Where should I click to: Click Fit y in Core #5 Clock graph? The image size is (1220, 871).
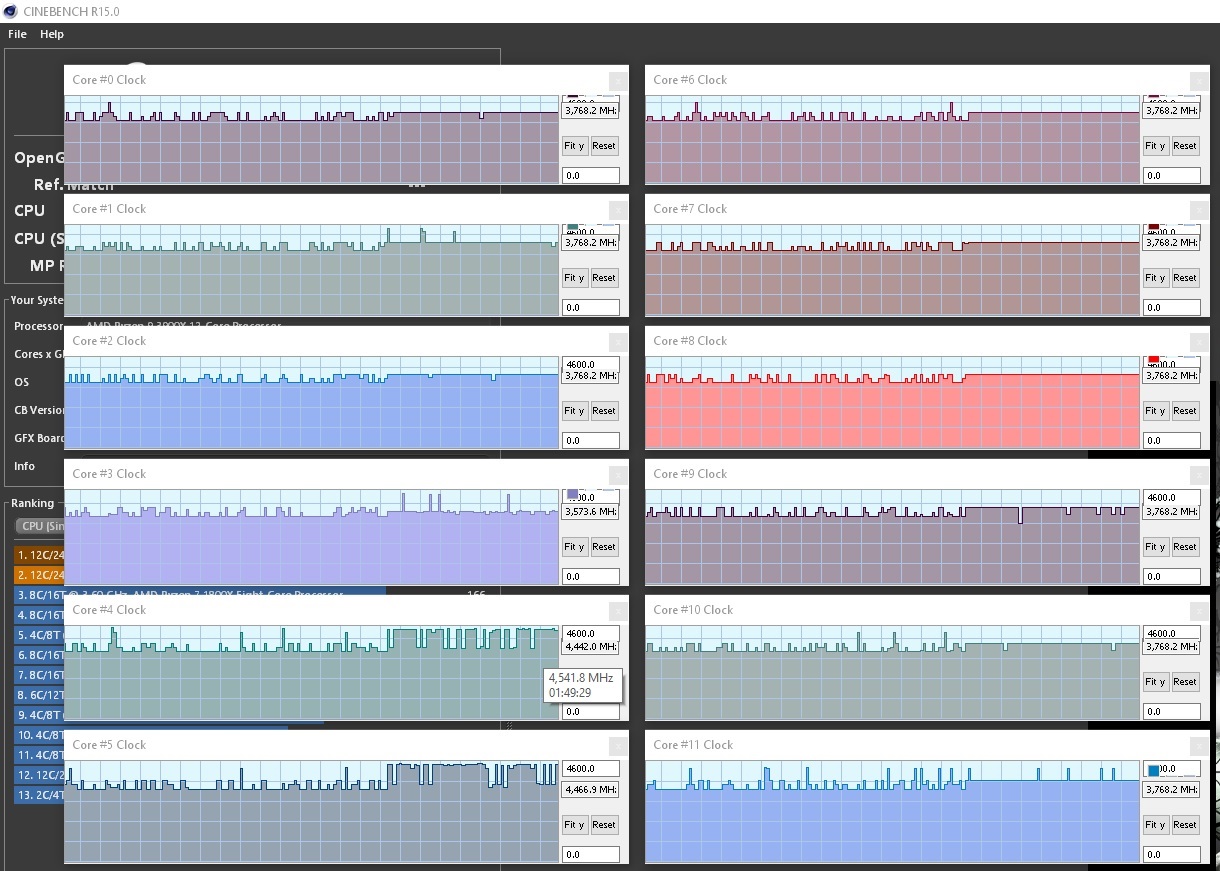pyautogui.click(x=574, y=825)
